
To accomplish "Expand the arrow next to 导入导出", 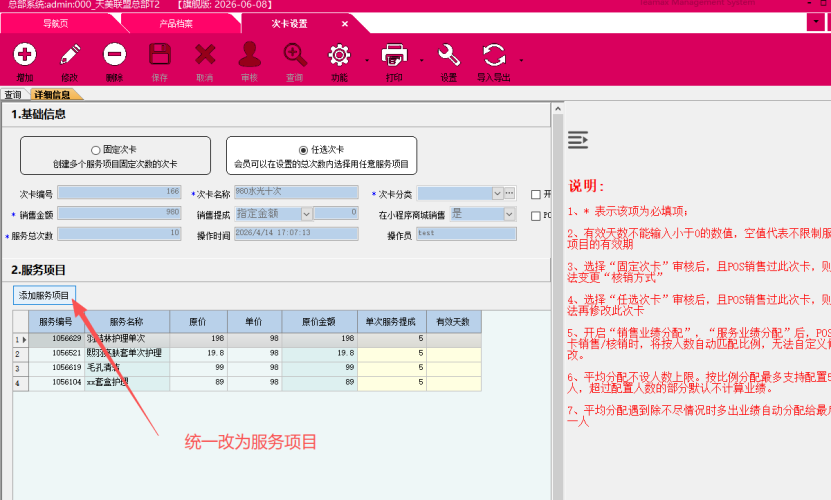I will 521,61.
